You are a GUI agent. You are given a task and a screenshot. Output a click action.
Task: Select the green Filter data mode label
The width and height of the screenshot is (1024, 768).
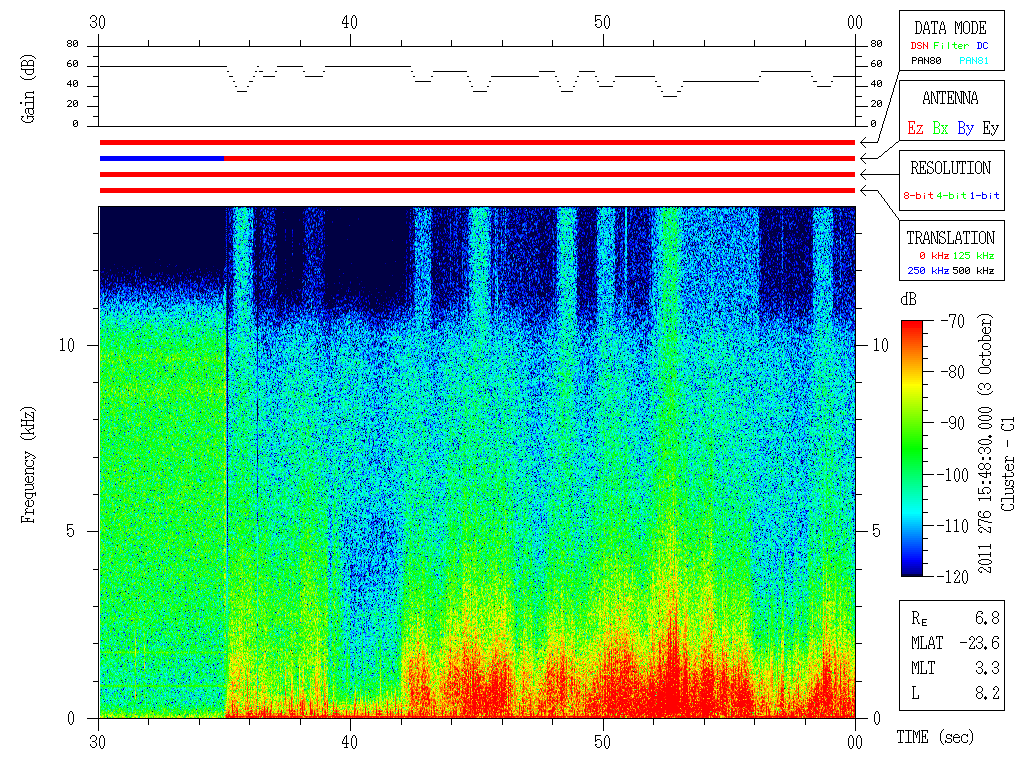tap(951, 46)
